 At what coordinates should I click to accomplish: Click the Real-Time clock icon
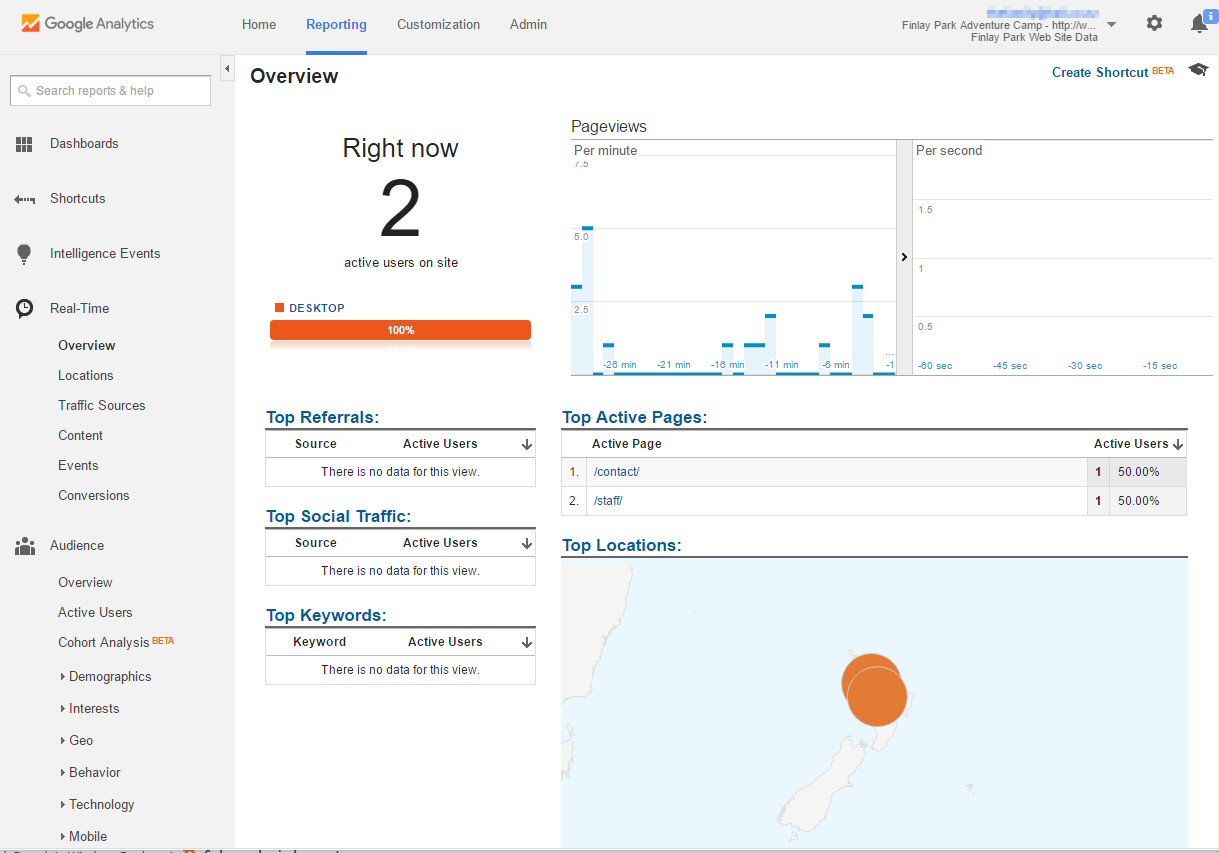pos(24,309)
